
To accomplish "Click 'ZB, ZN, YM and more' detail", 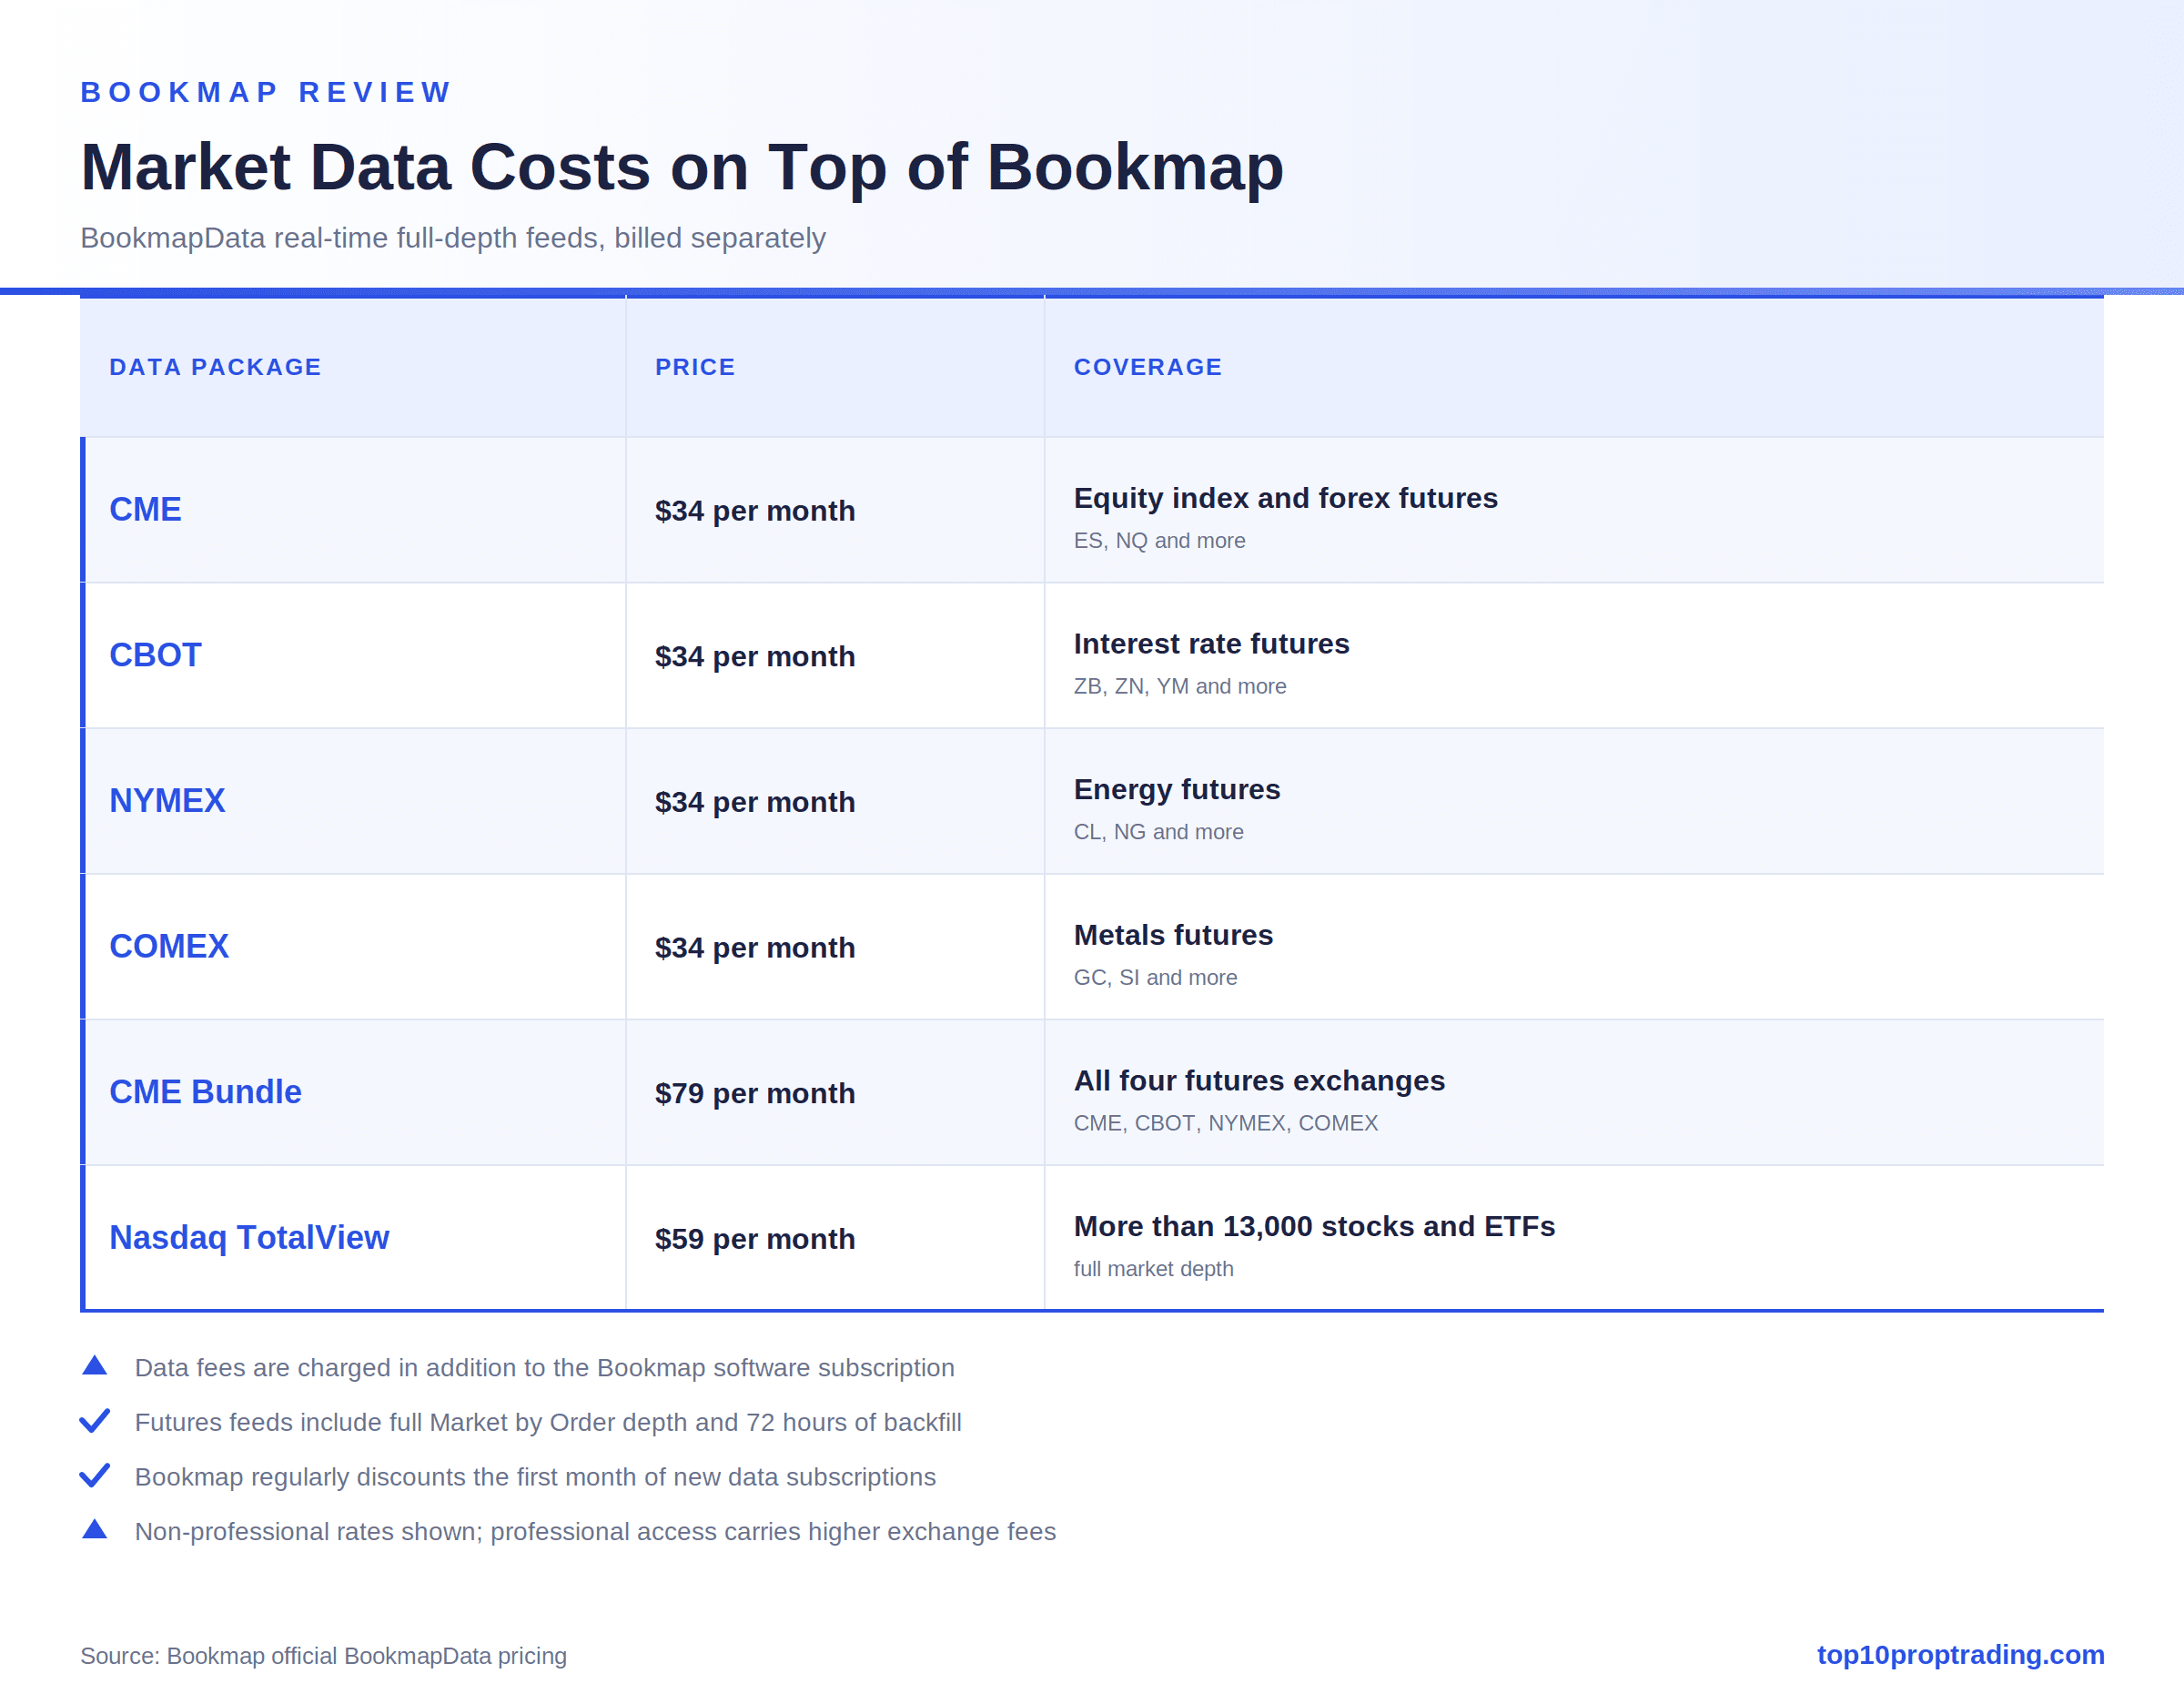I will click(1180, 686).
